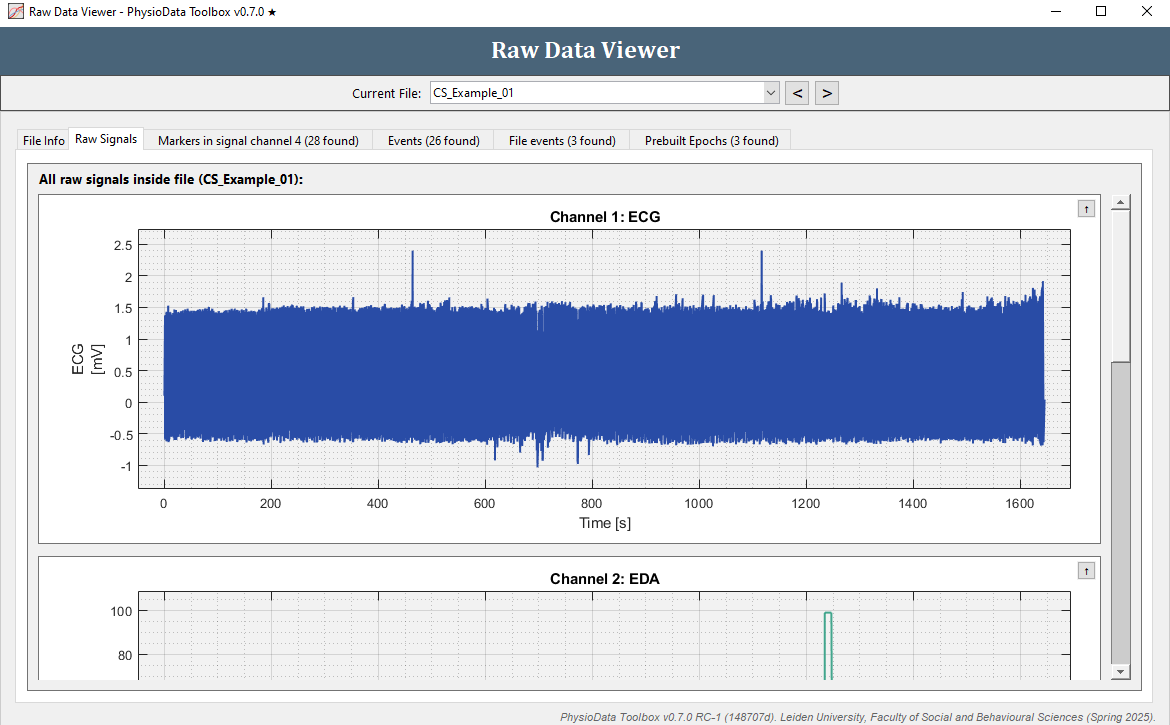The image size is (1170, 725).
Task: Switch to the File Info tab
Action: [x=42, y=140]
